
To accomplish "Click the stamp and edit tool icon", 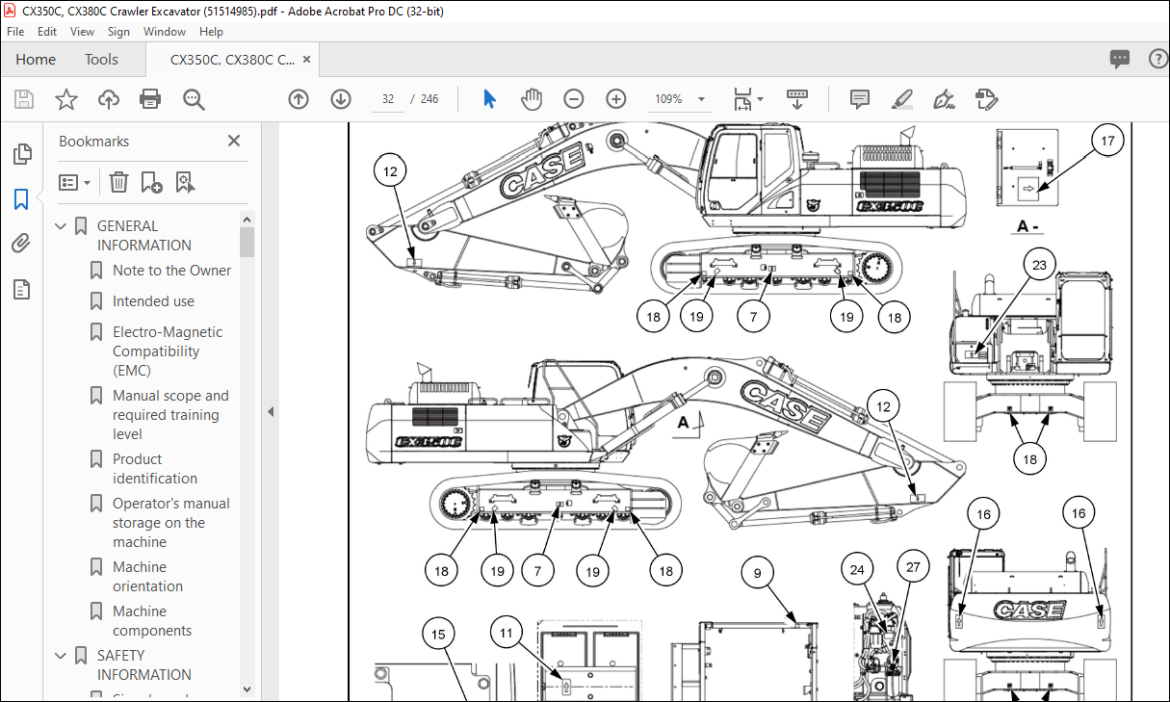I will (986, 98).
